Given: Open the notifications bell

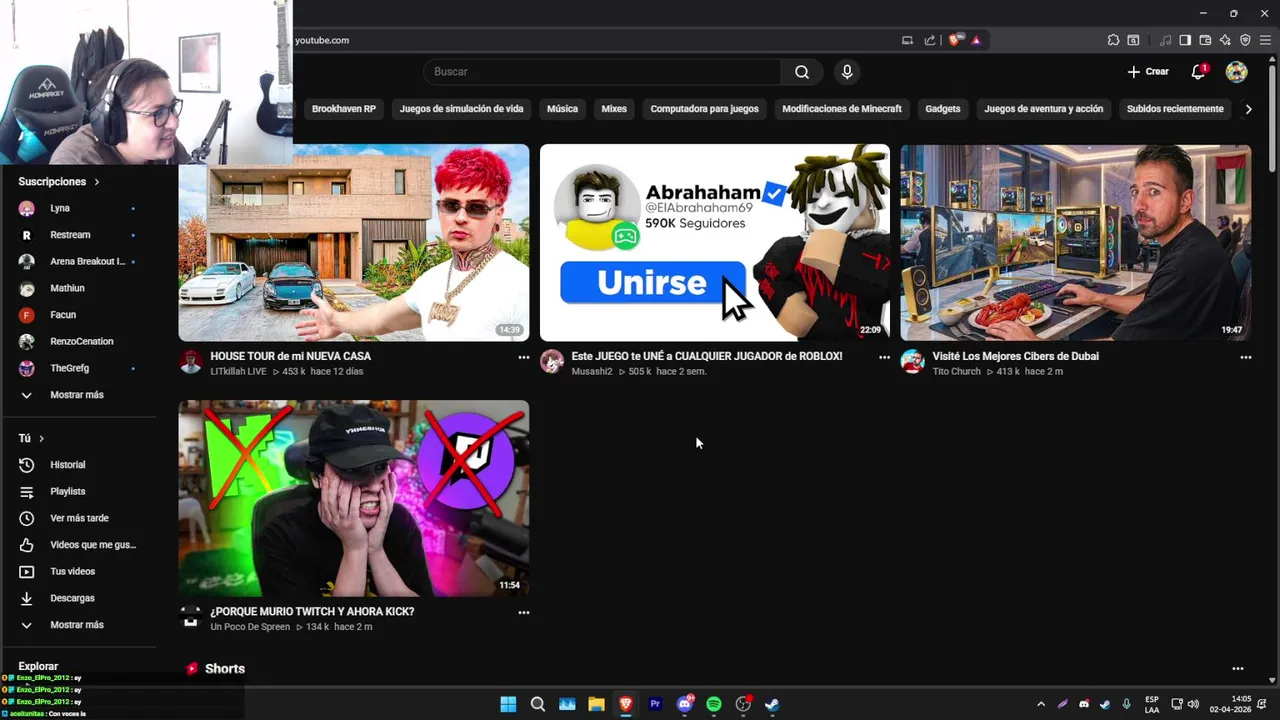Looking at the screenshot, I should (1198, 72).
